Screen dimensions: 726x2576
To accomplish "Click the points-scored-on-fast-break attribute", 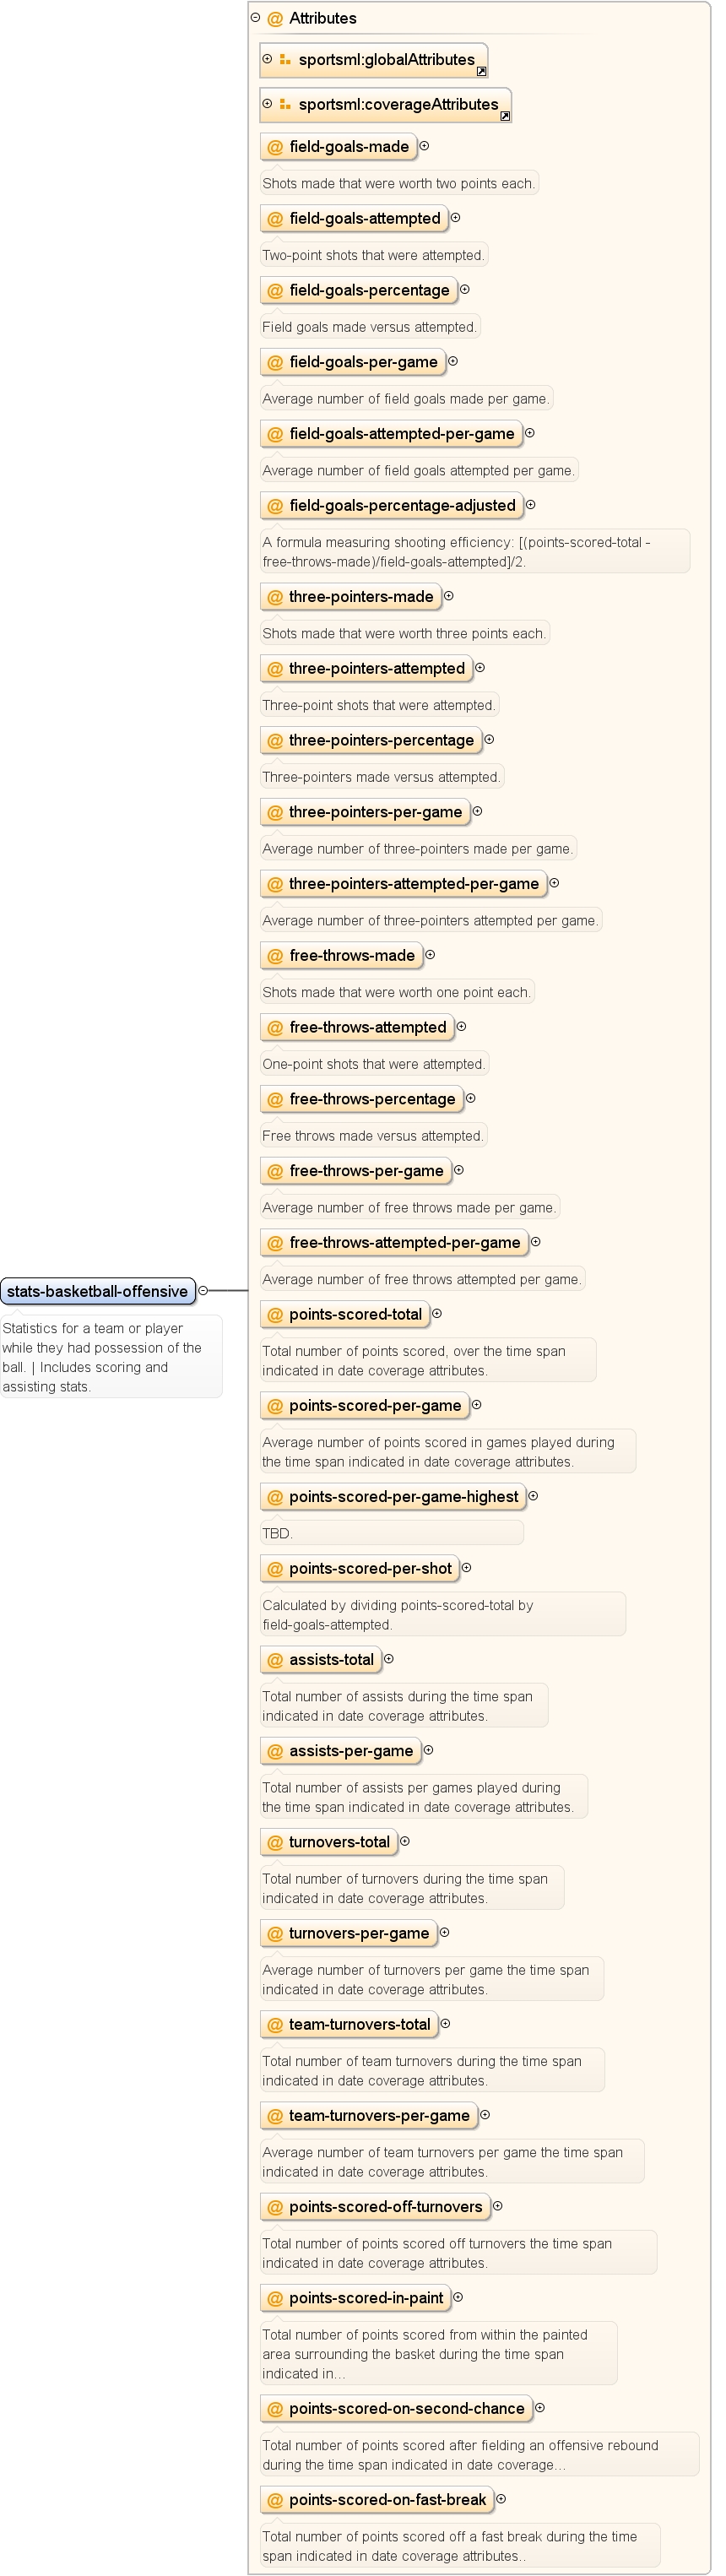I will [x=377, y=2499].
